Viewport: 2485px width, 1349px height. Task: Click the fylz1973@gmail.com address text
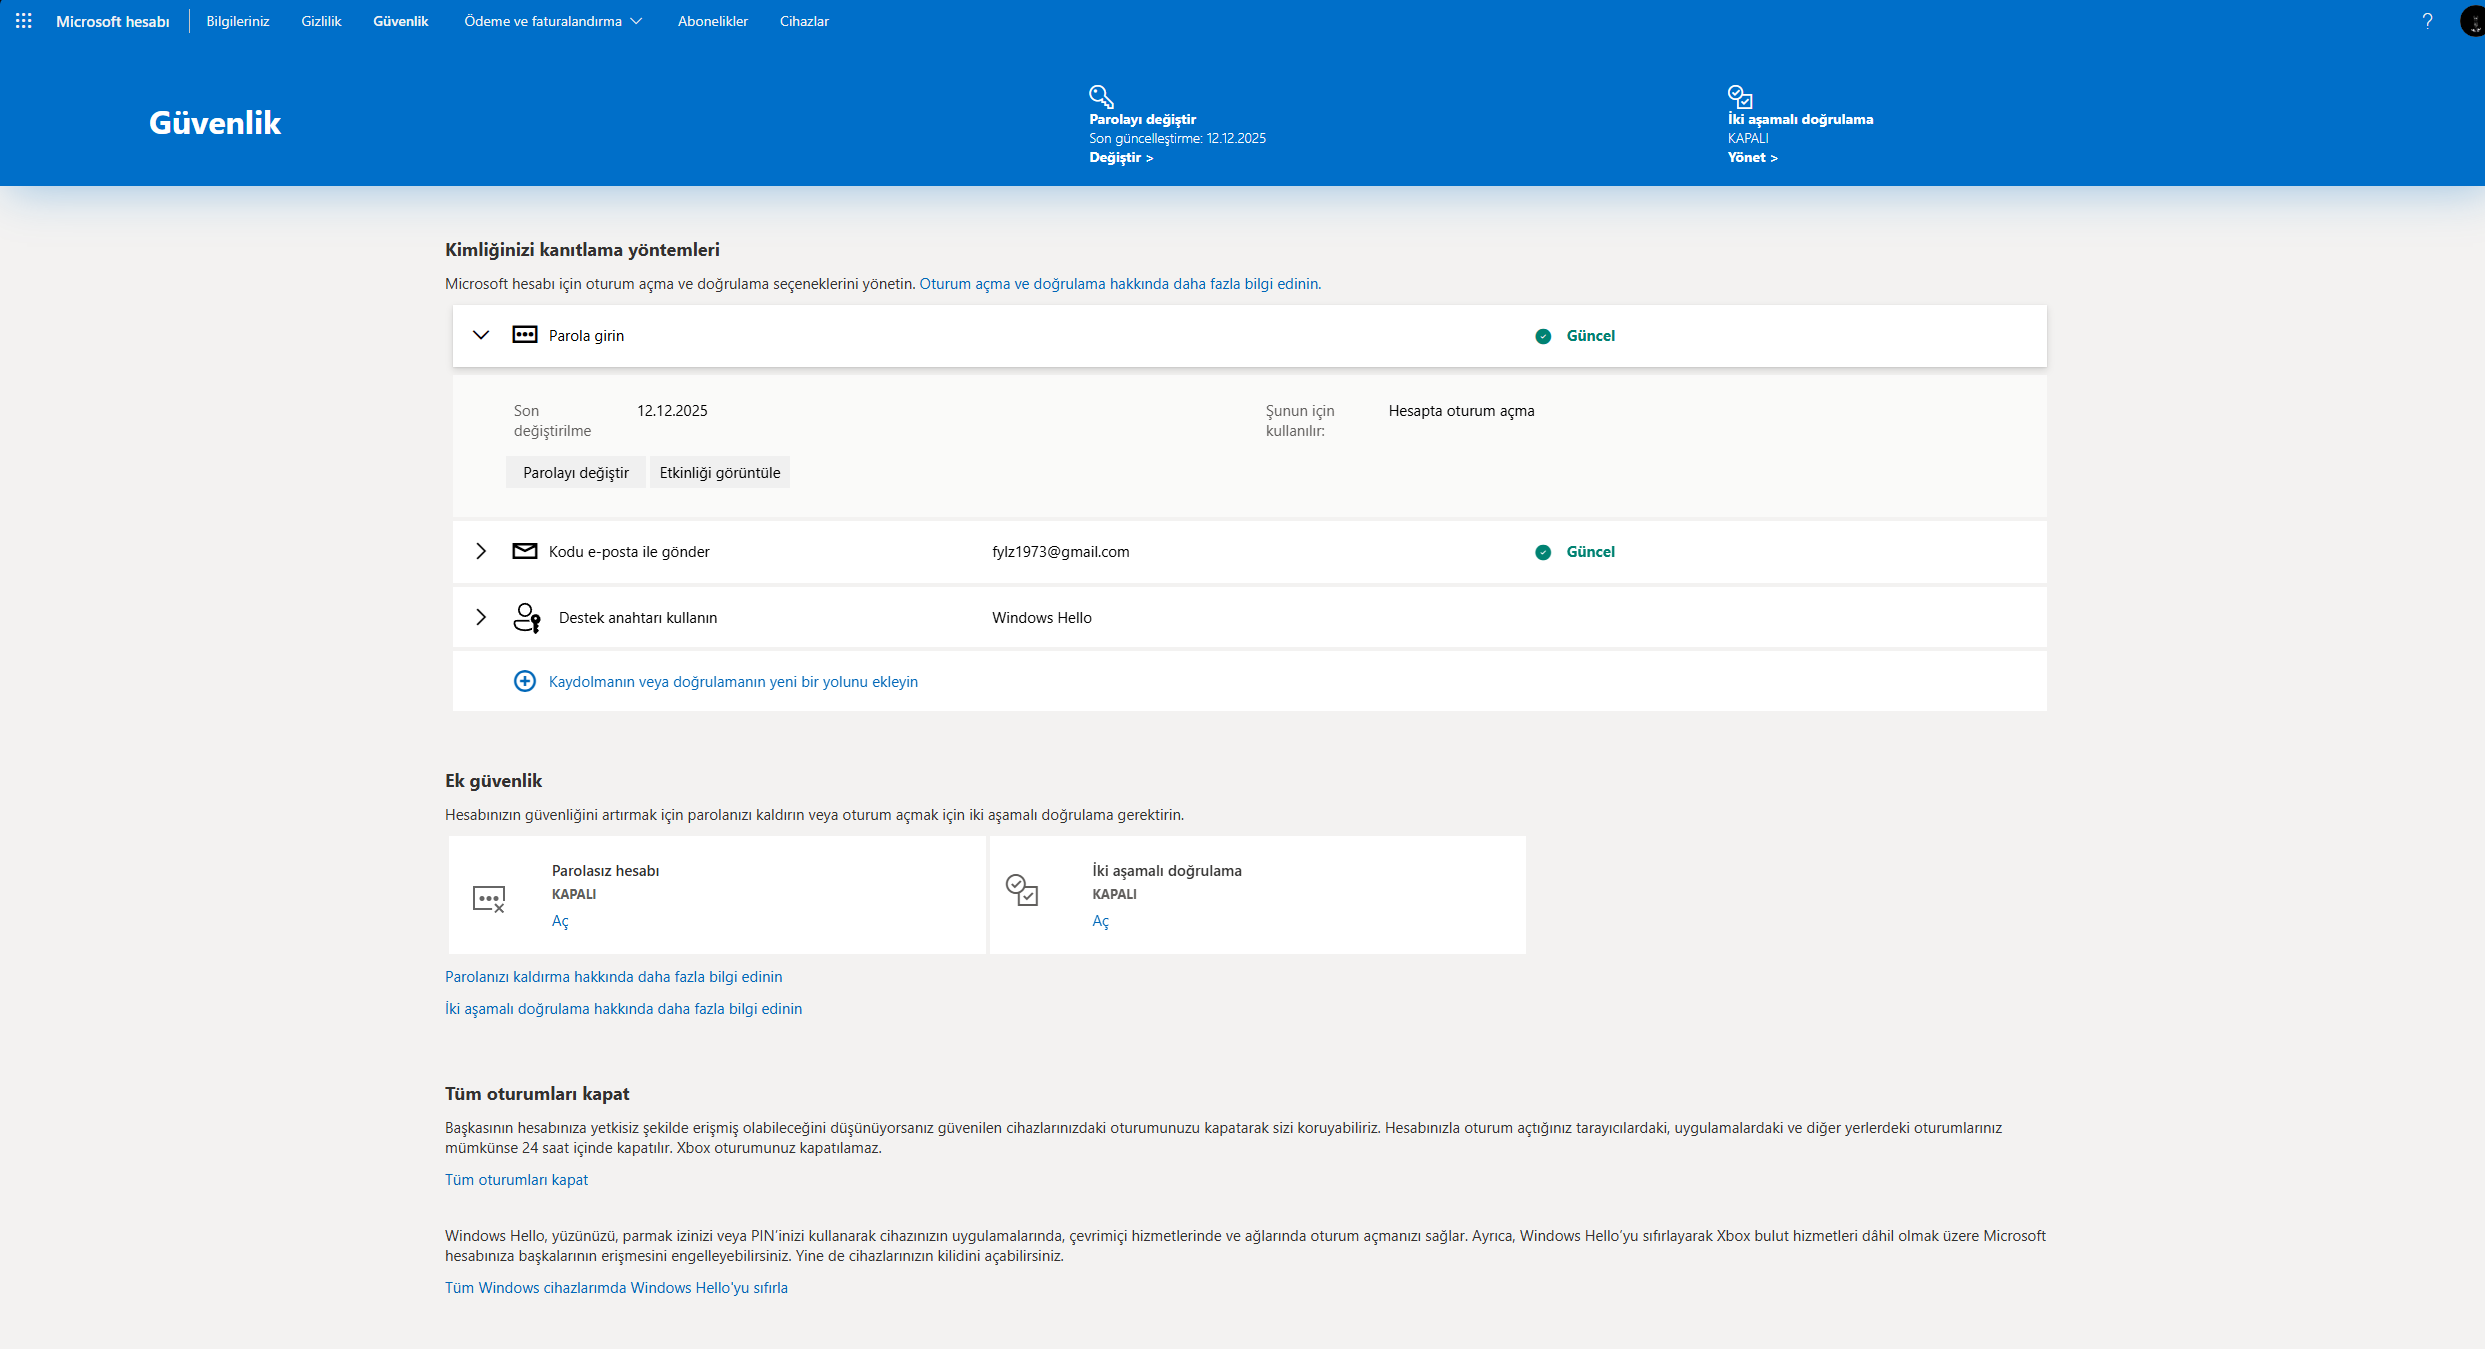pos(1060,552)
